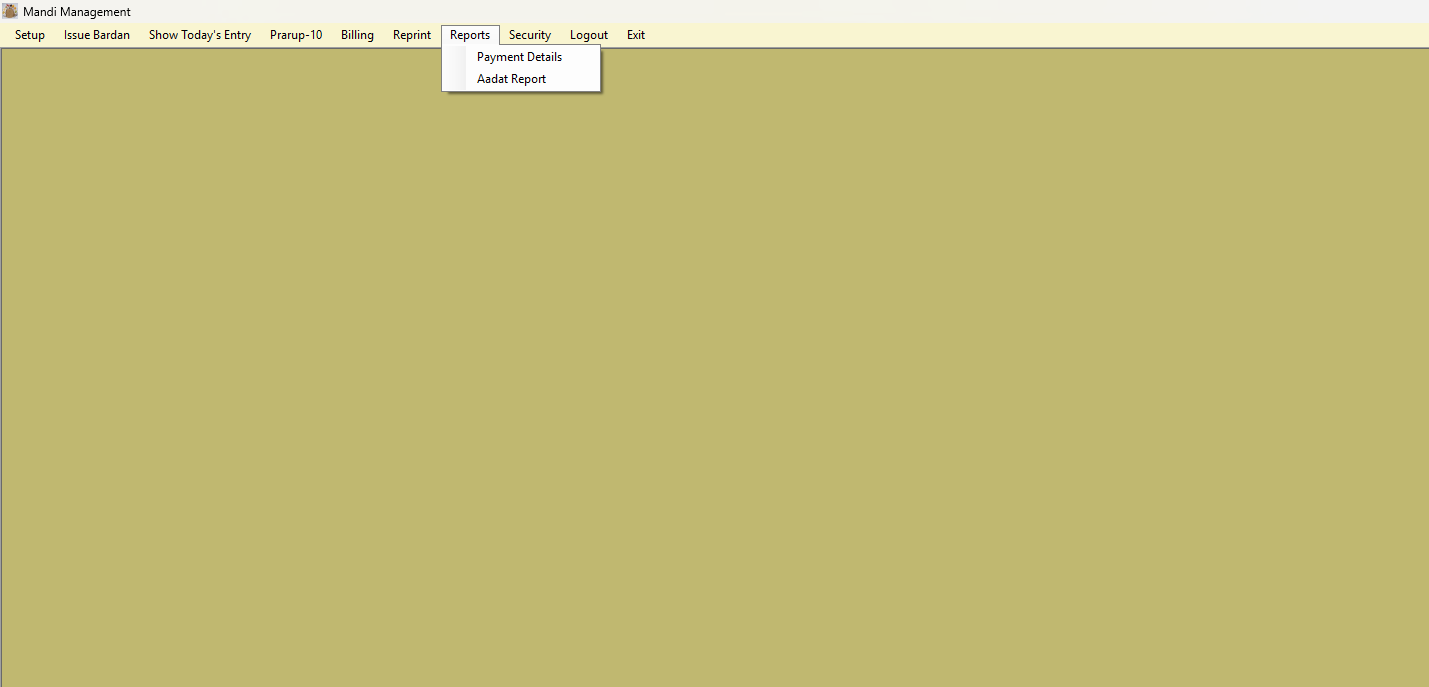This screenshot has width=1429, height=687.
Task: Open the Reprint menu
Action: 412,35
